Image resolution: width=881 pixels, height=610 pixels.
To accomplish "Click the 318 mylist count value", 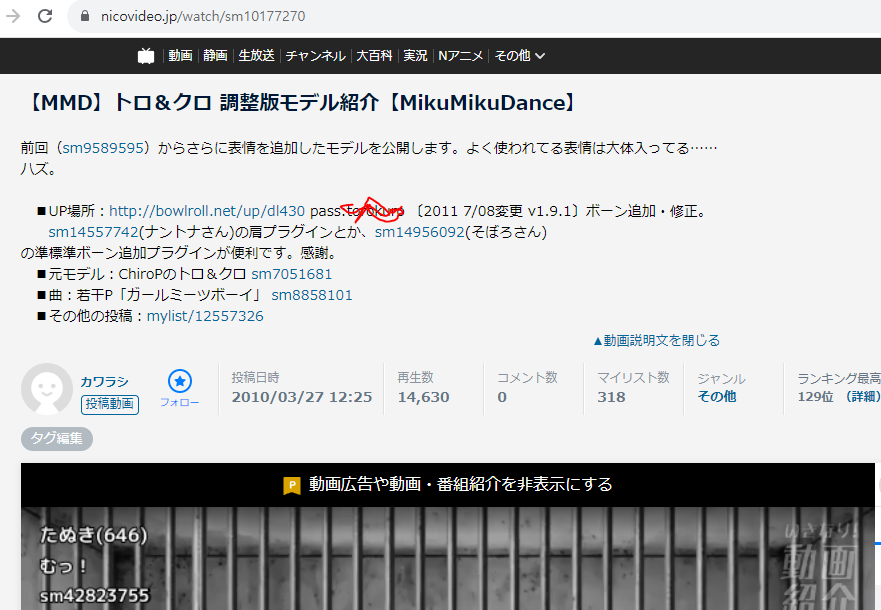I will click(611, 397).
